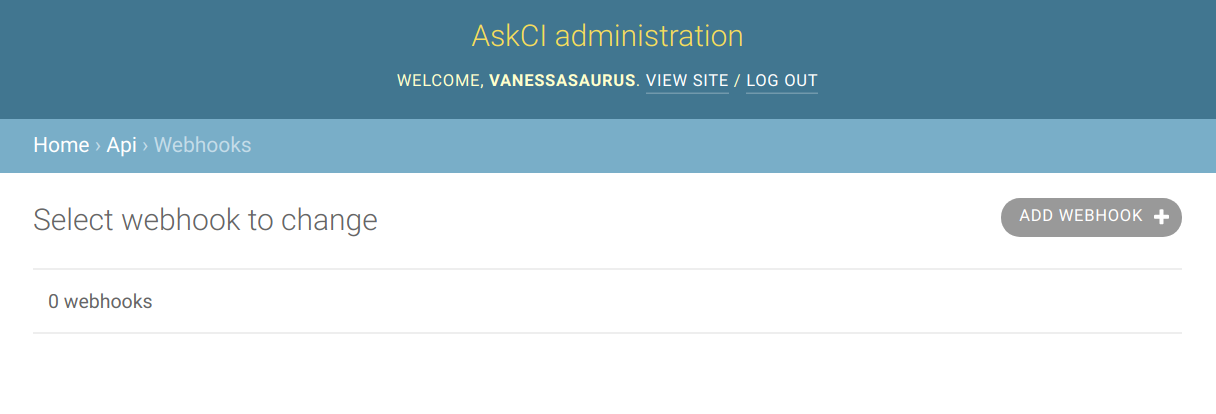Click the period after the VANESSASAURUS username
1216x414 pixels.
[x=638, y=81]
